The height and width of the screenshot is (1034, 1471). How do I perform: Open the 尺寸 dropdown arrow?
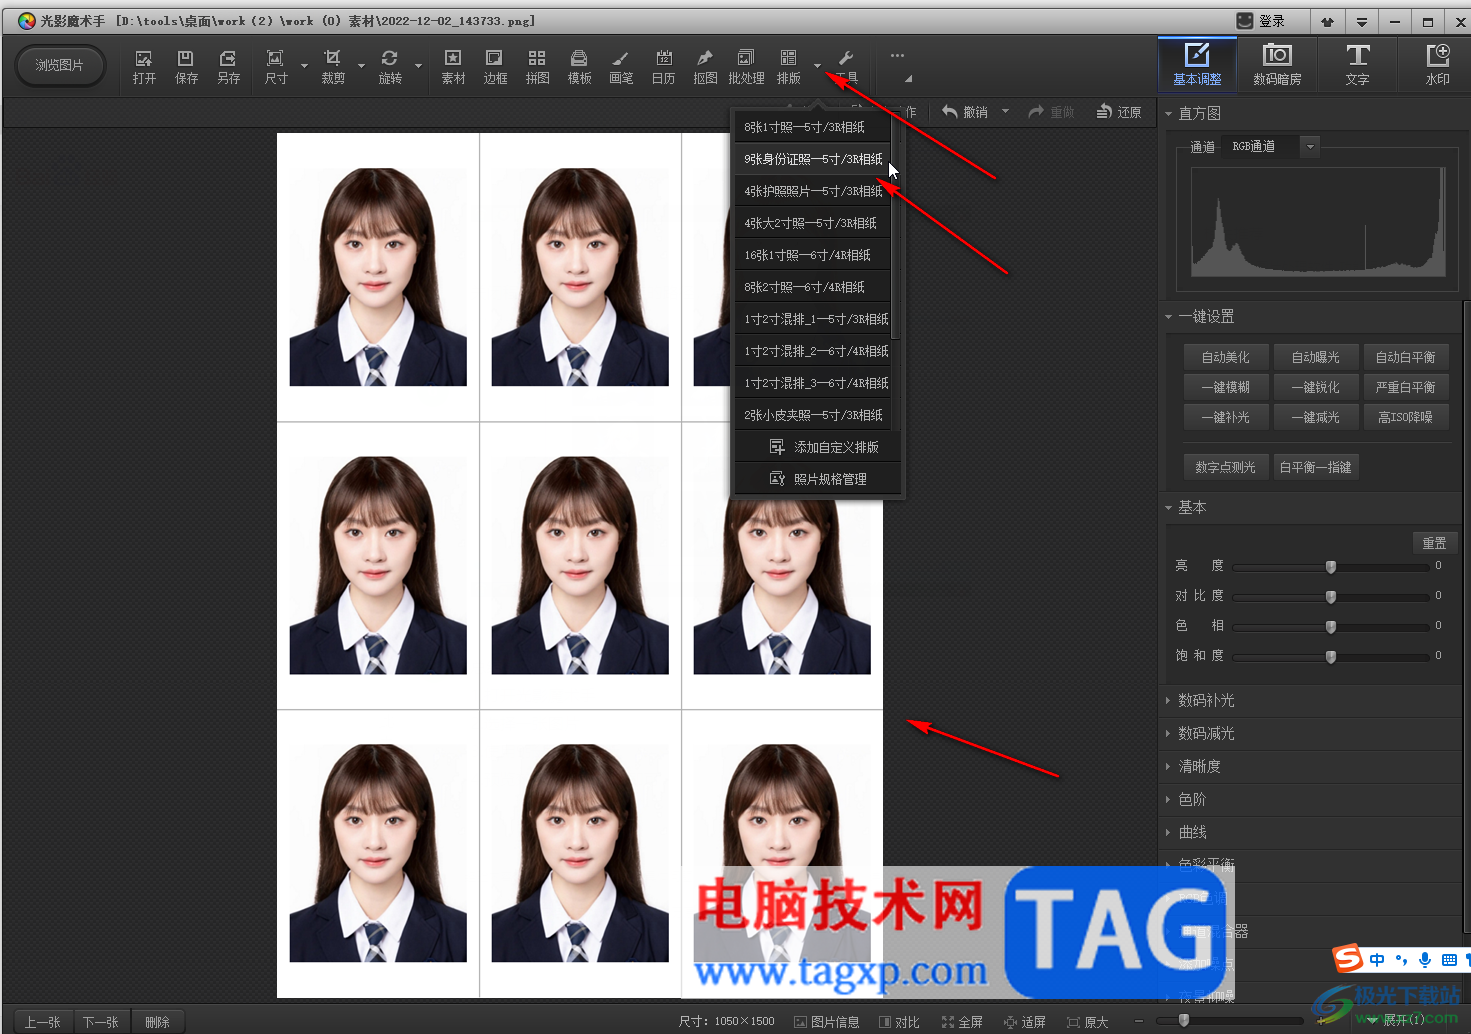pos(304,67)
